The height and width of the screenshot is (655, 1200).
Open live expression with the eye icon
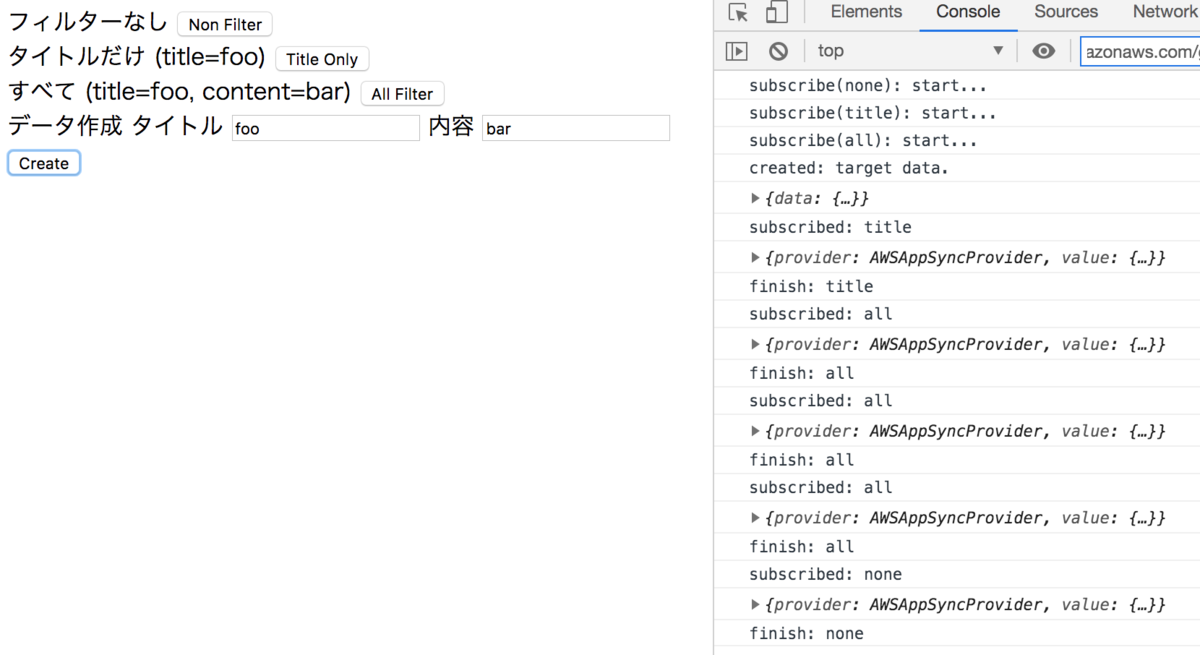tap(1043, 51)
